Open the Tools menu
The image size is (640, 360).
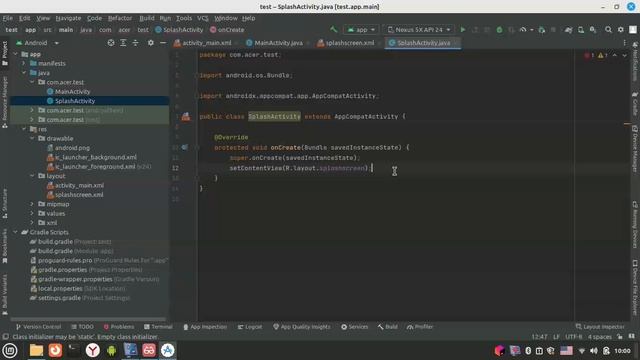pos(184,18)
